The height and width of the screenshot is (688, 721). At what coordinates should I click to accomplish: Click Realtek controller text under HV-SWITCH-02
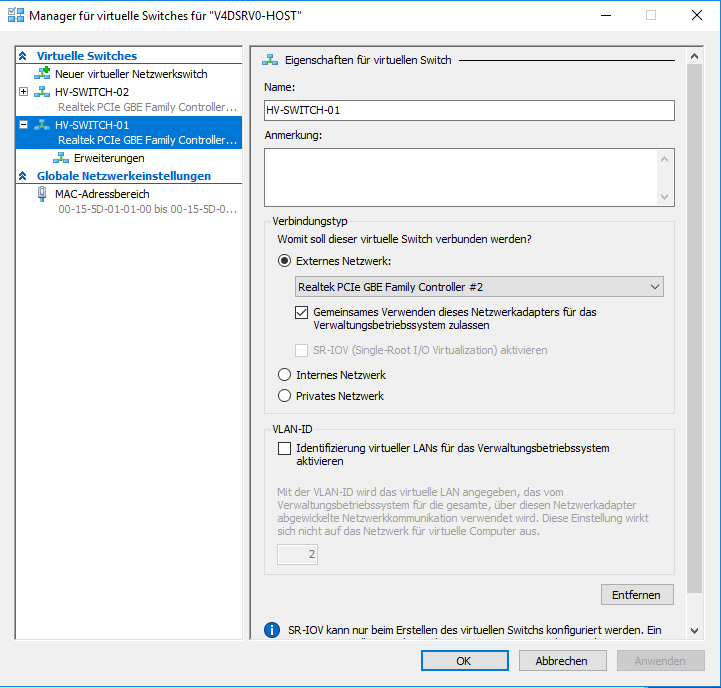(x=147, y=107)
